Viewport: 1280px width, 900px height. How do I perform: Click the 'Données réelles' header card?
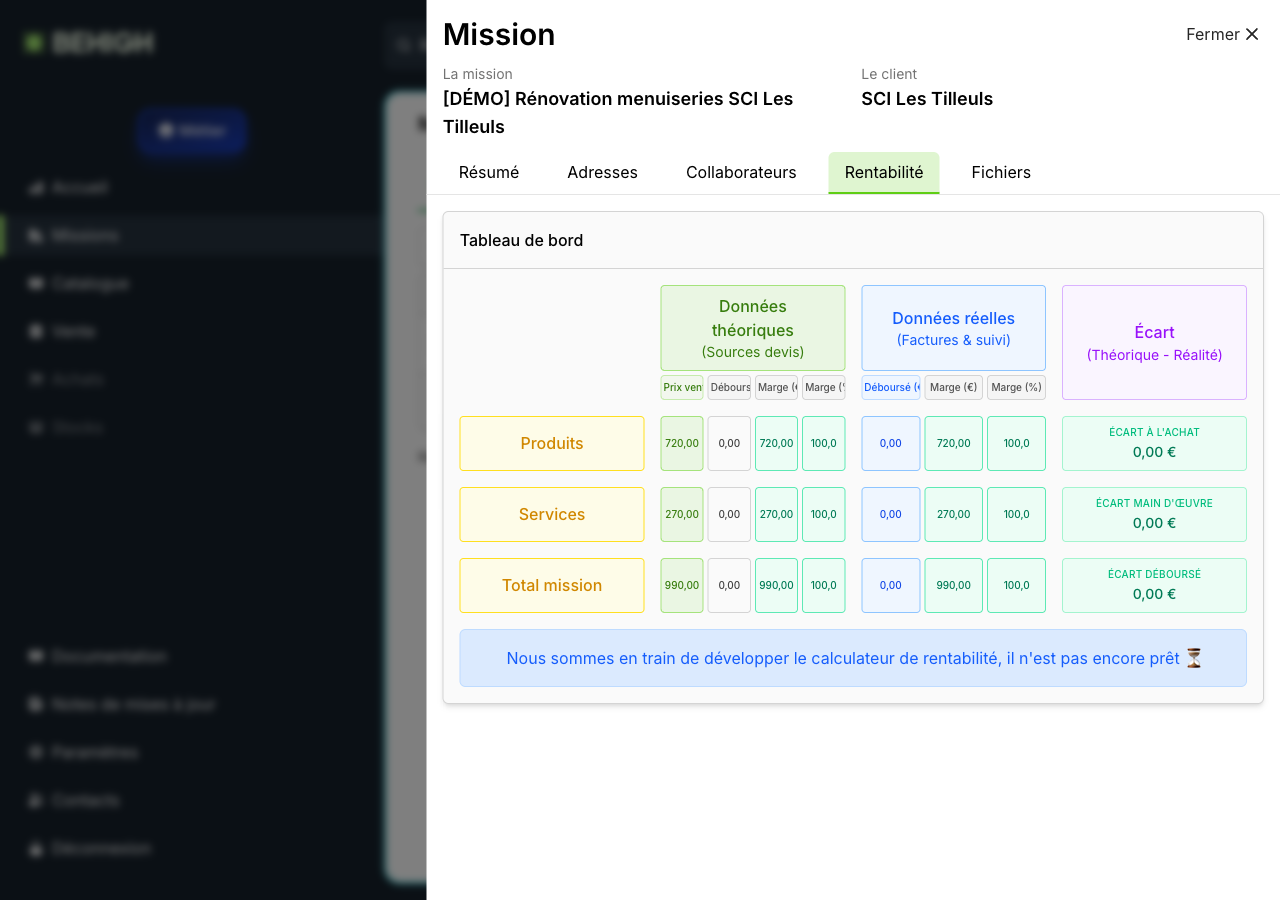954,328
